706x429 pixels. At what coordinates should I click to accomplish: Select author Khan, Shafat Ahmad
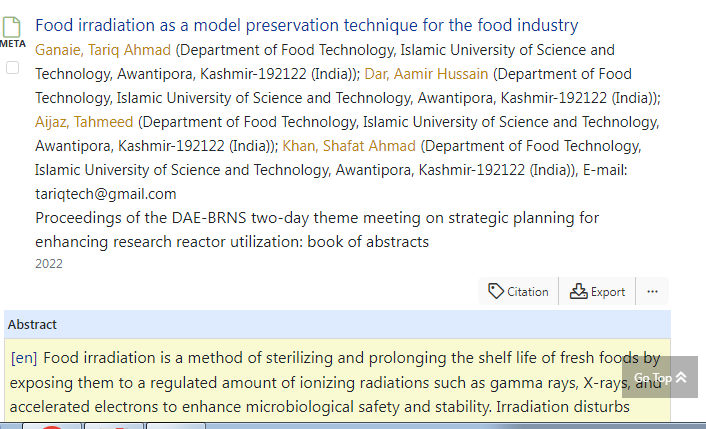click(349, 146)
